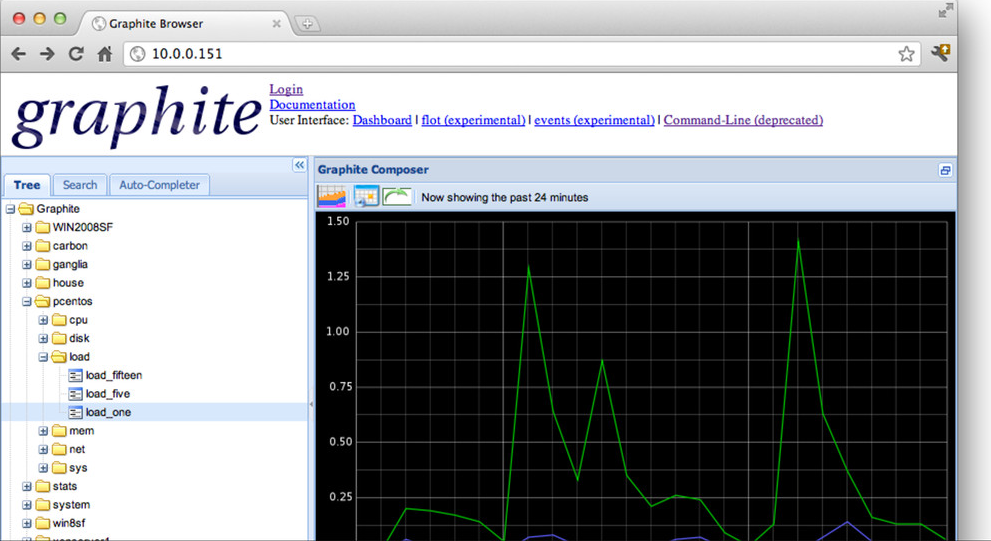Collapse the left tree panel chevrons
Image resolution: width=991 pixels, height=541 pixels.
(300, 165)
